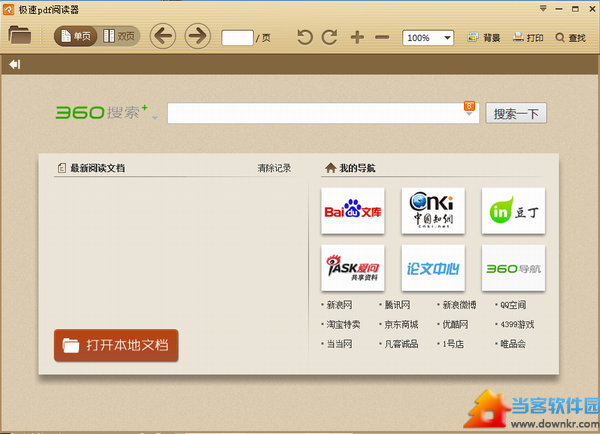This screenshot has height=434, width=600.
Task: Open file via toolbar folder icon
Action: [x=20, y=35]
